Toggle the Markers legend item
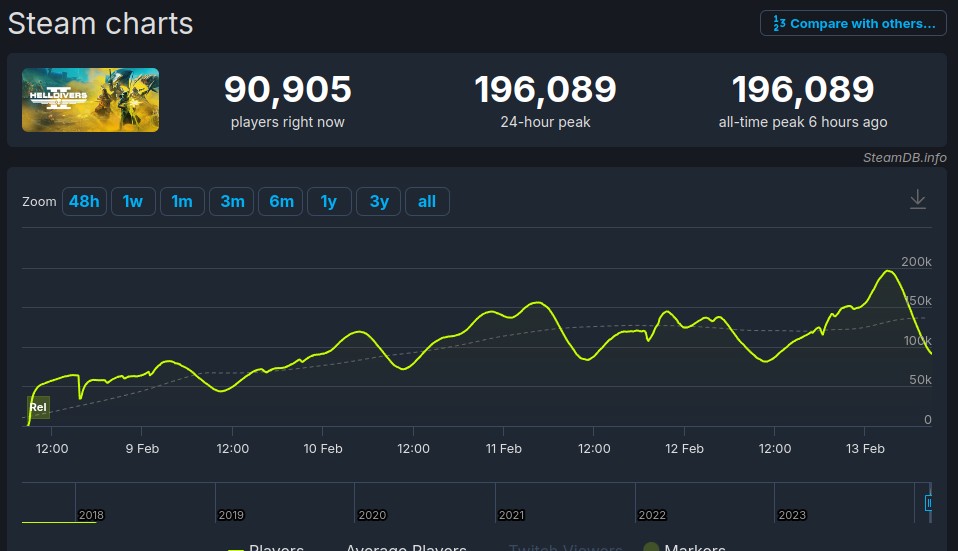The image size is (958, 551). (685, 547)
